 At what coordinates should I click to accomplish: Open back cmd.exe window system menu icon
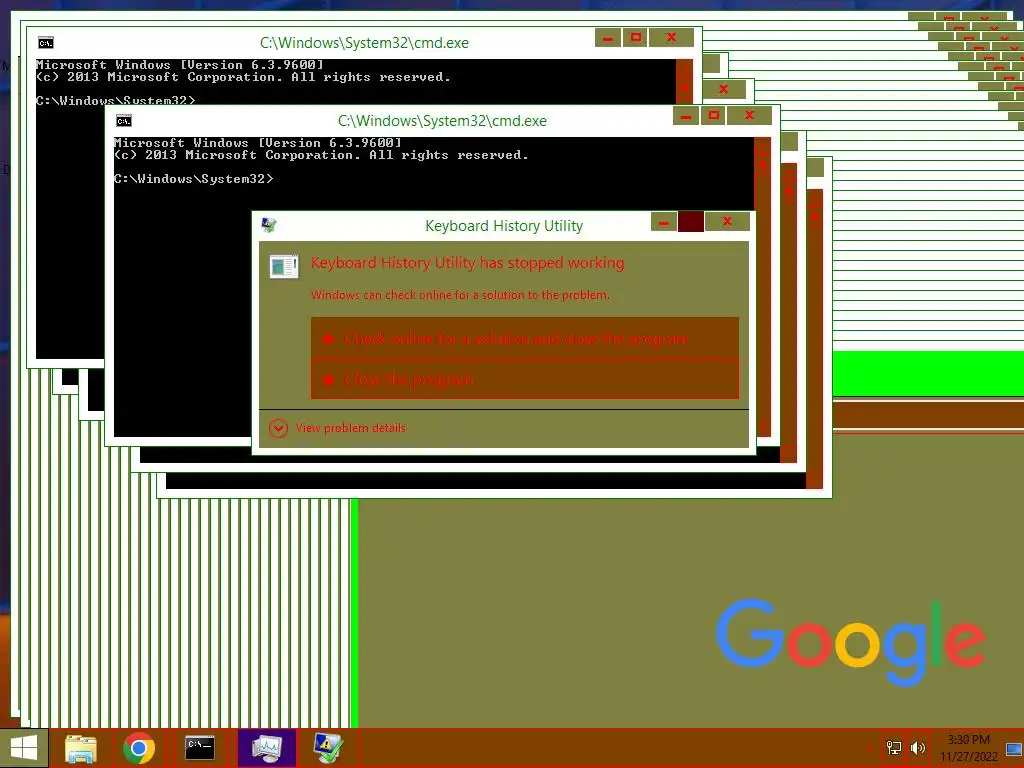[x=46, y=43]
